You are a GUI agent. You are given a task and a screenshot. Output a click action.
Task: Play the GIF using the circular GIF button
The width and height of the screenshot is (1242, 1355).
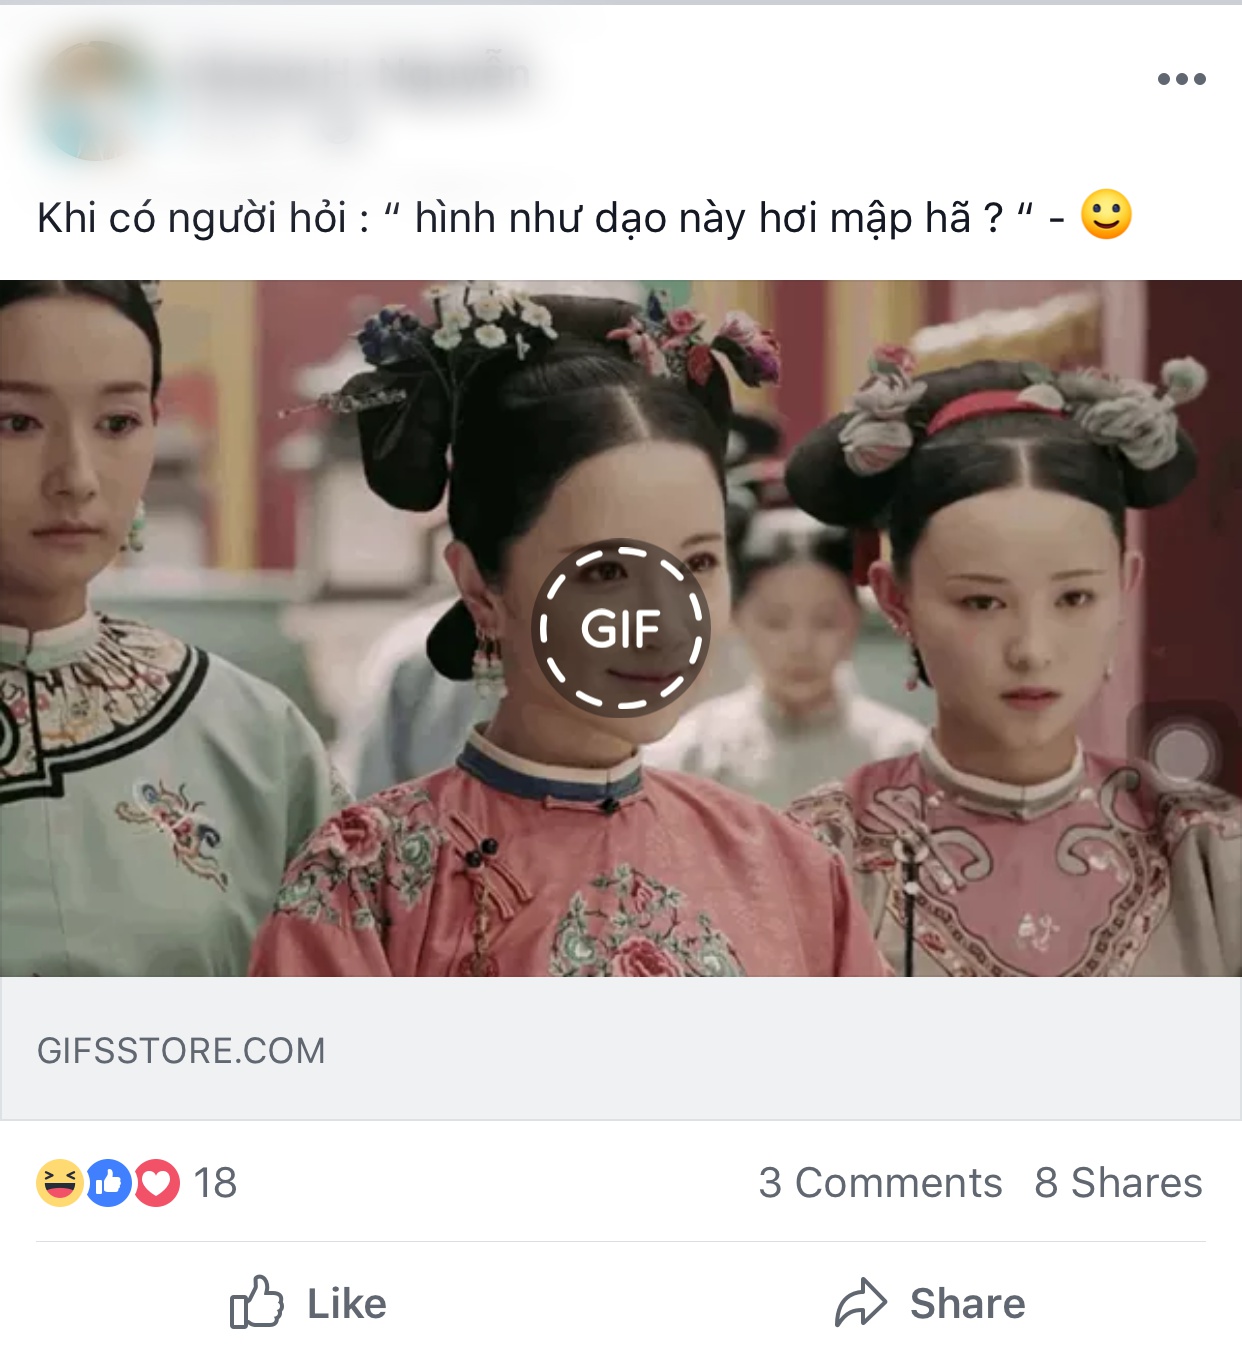coord(620,628)
